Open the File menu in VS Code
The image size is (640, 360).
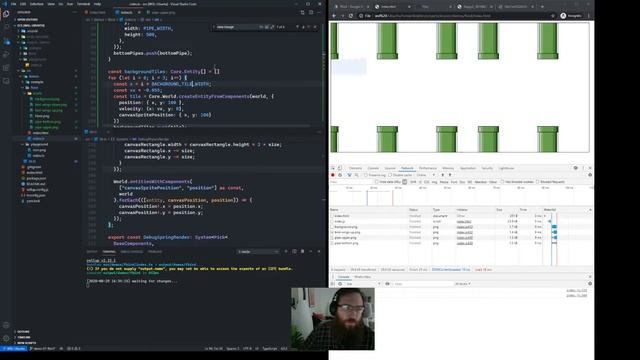(13, 4)
